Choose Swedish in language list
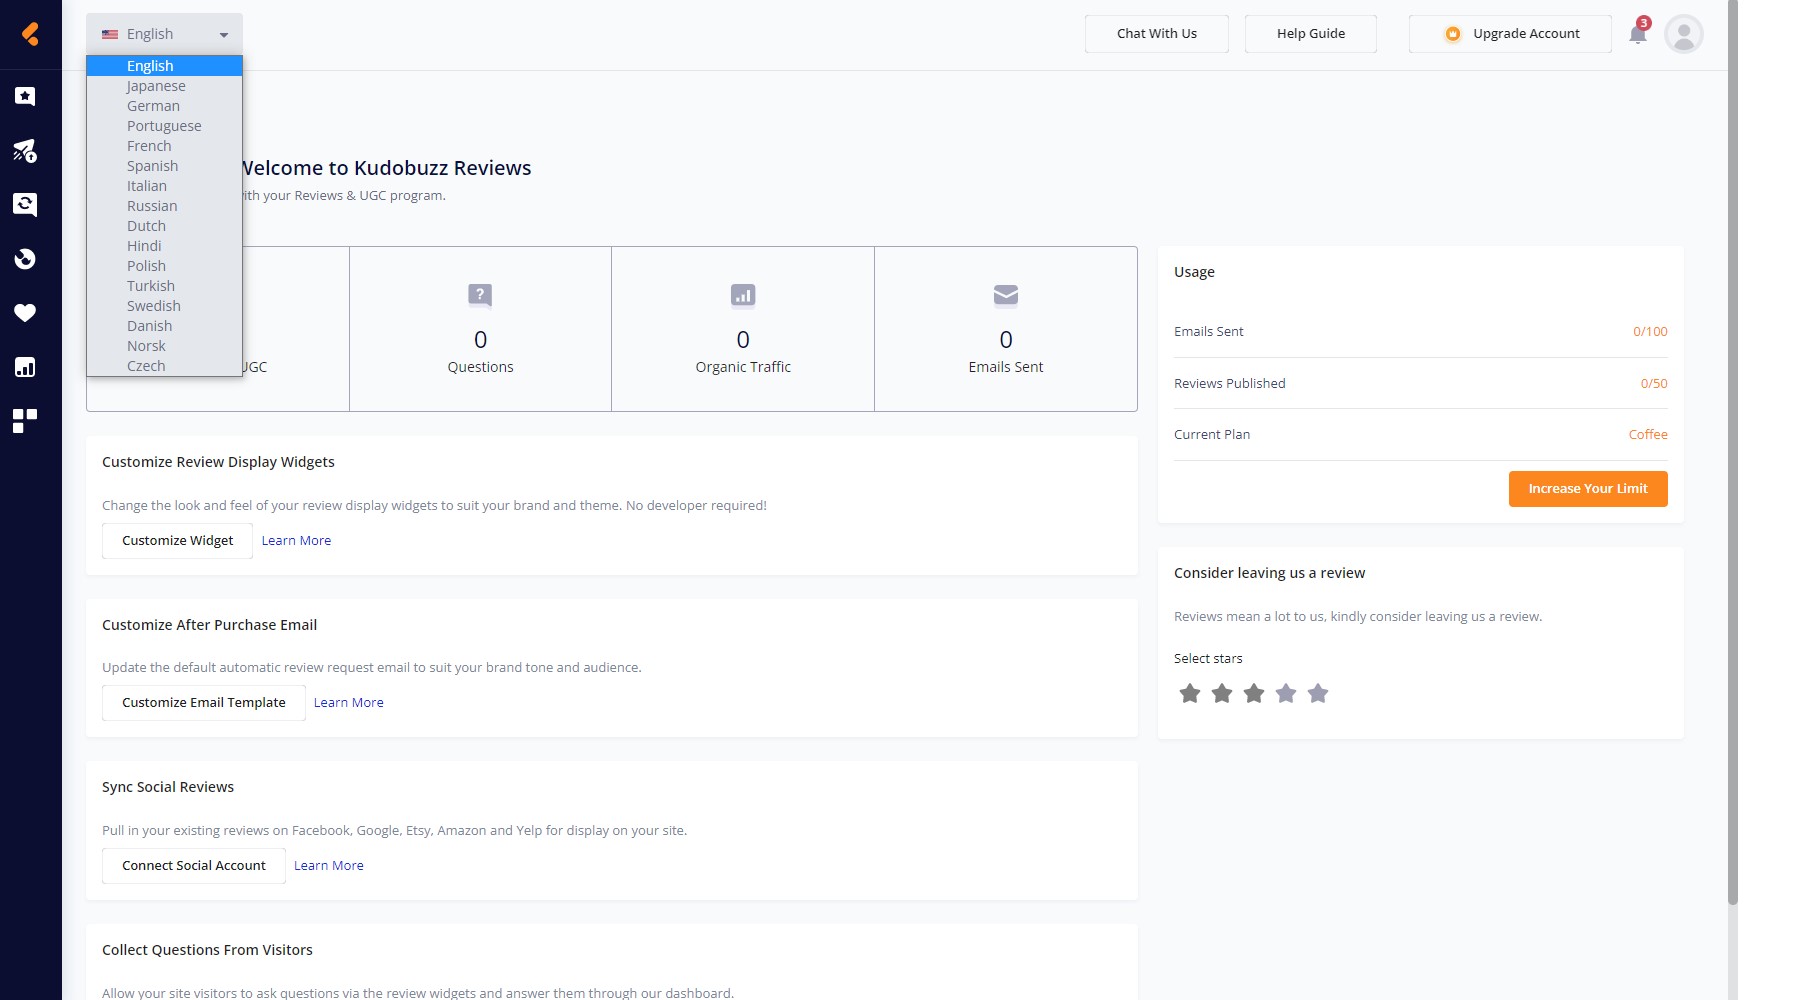The image size is (1820, 1000). coord(164,306)
